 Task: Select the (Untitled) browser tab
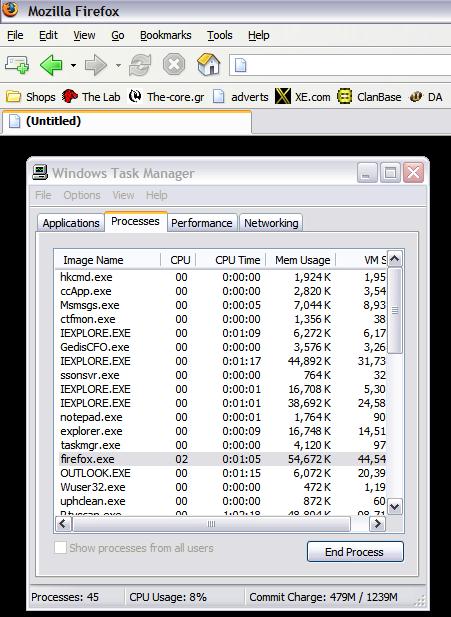click(127, 122)
